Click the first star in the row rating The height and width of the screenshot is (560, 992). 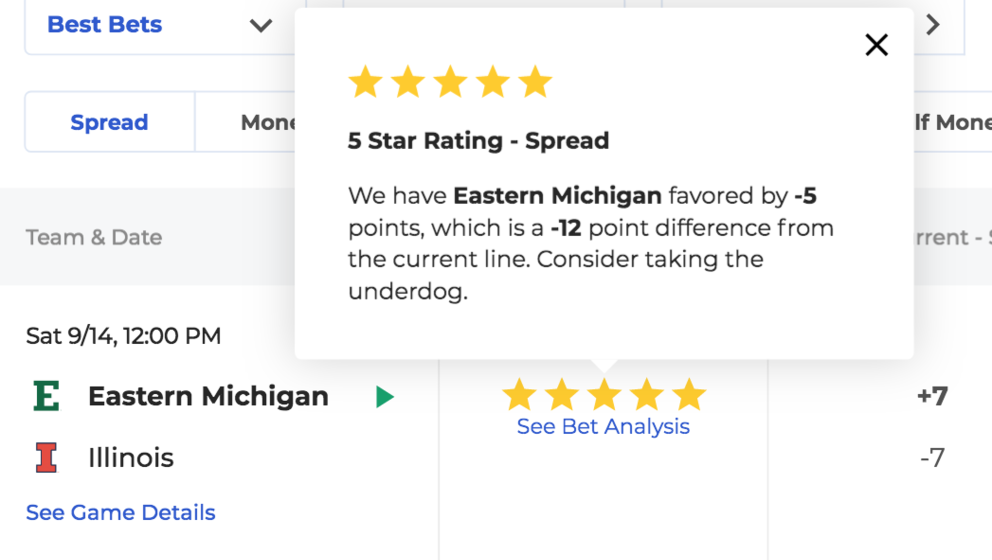[519, 394]
